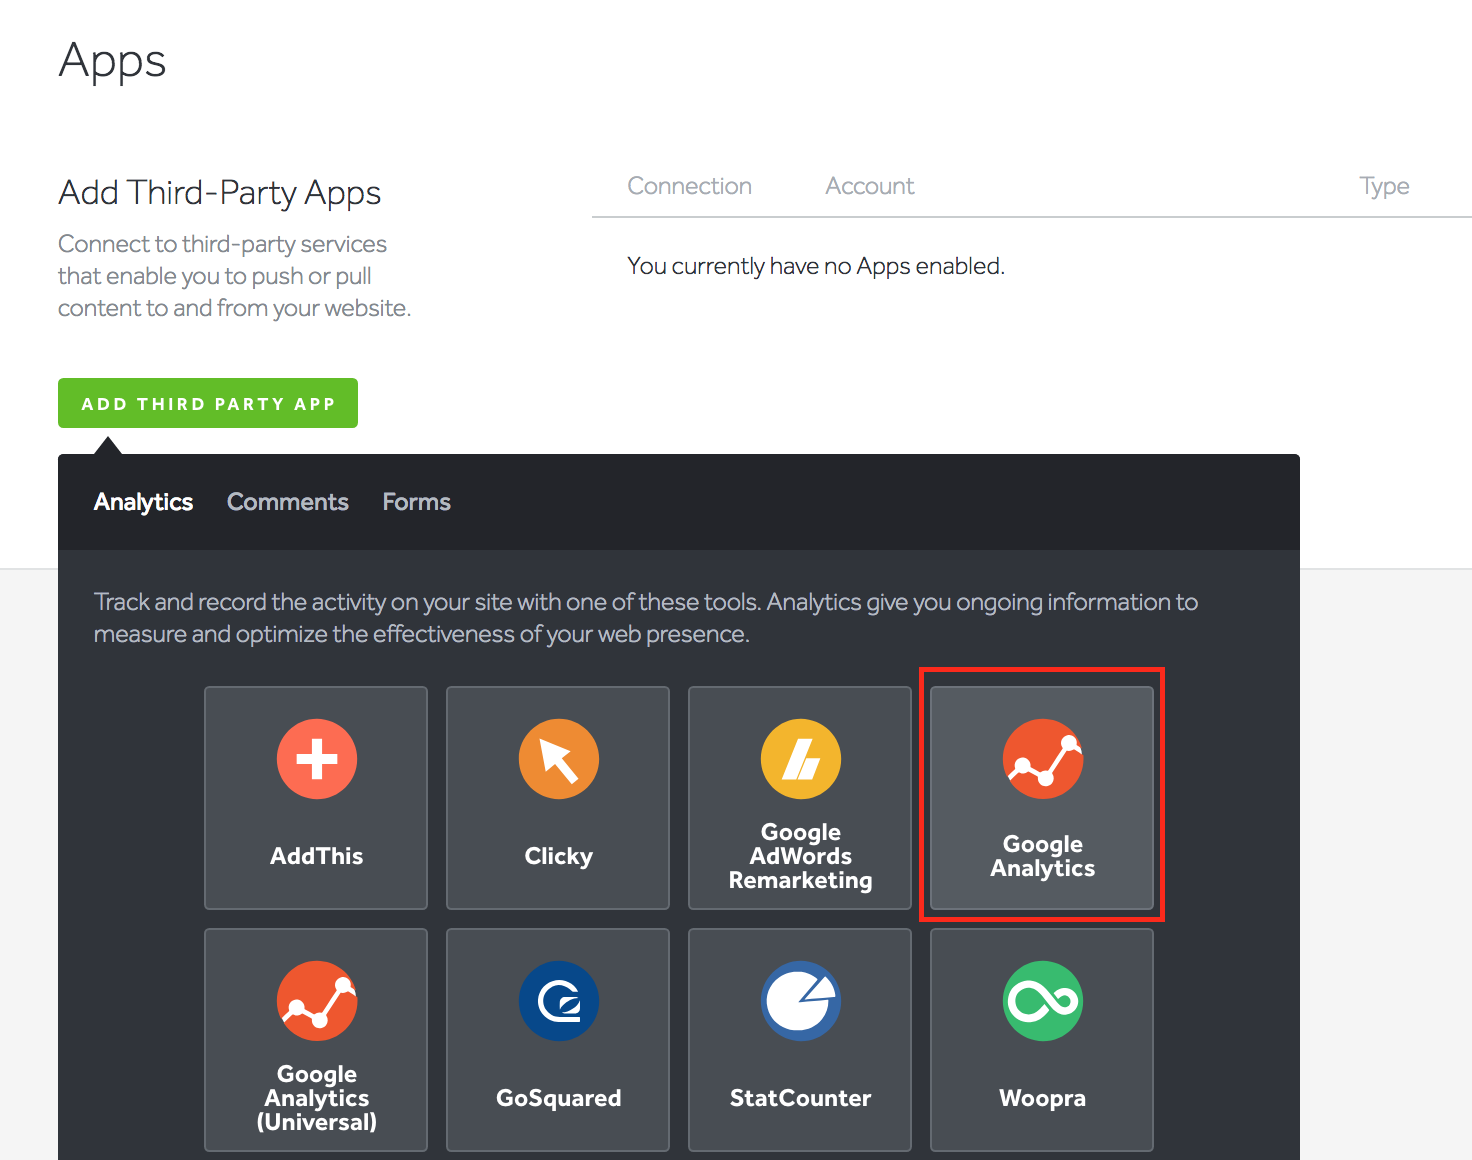The width and height of the screenshot is (1472, 1160).
Task: Choose the GoSquared app icon
Action: click(x=559, y=1001)
